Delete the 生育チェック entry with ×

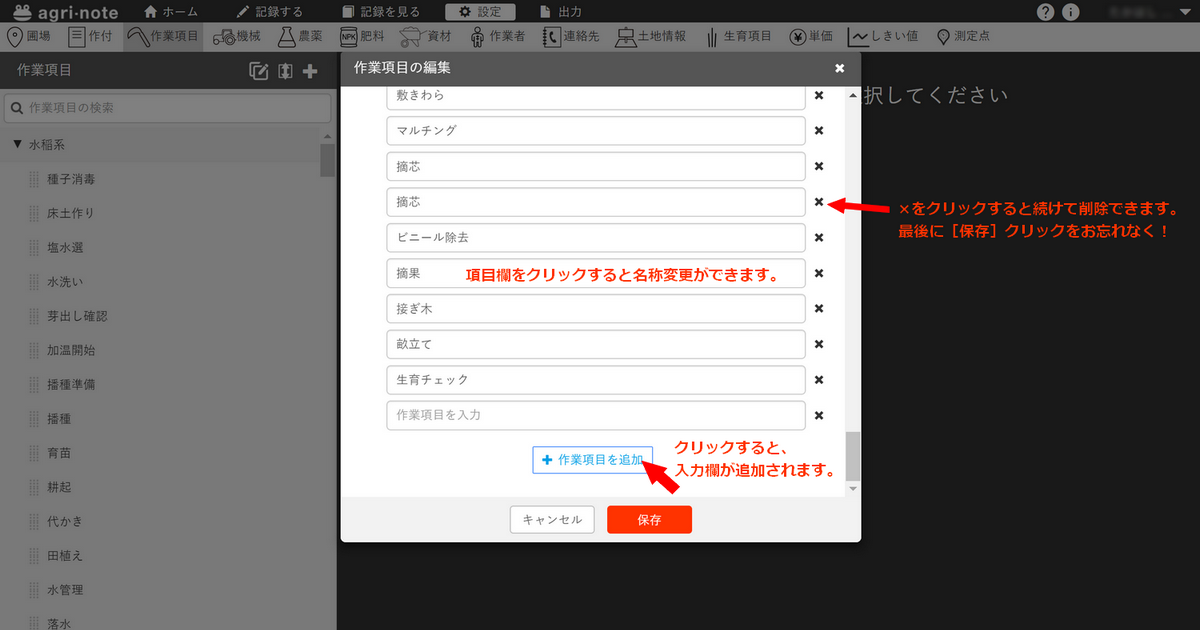(x=819, y=380)
